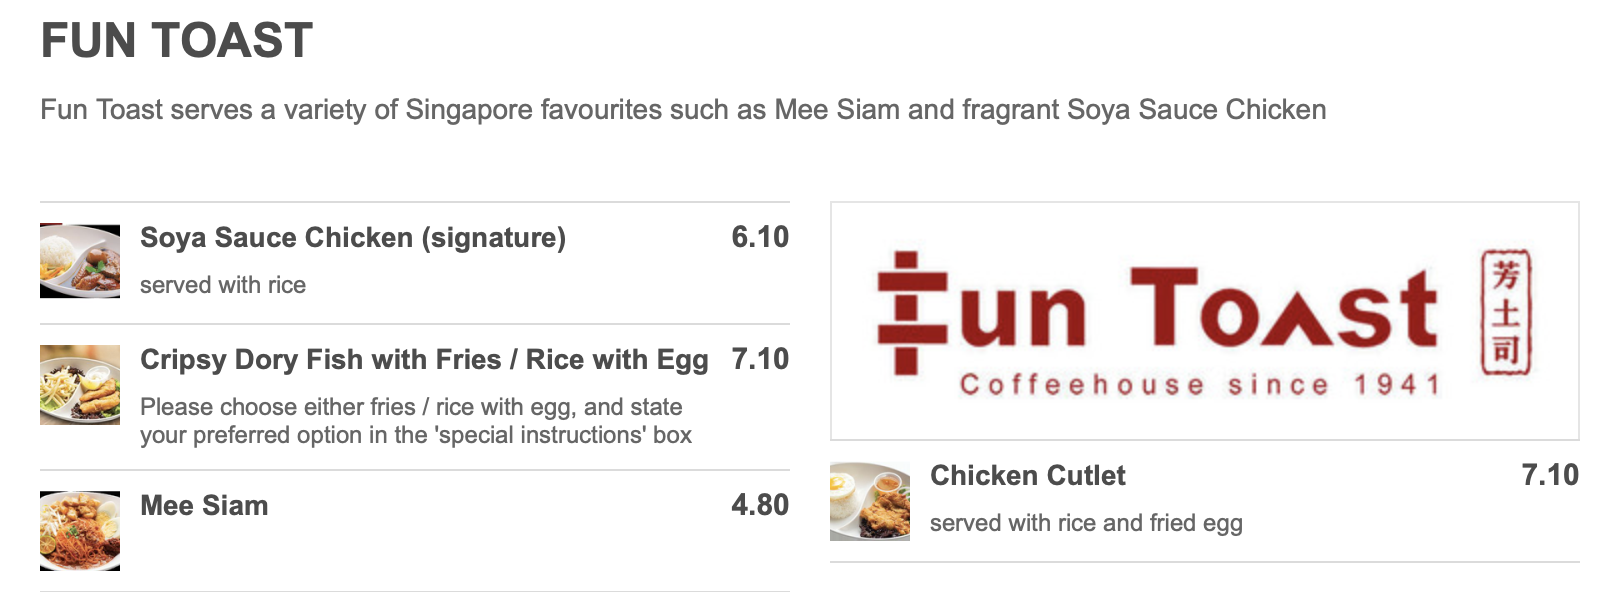The height and width of the screenshot is (592, 1604).
Task: Click the 'Coffeehouse since 1941' tagline
Action: click(x=1199, y=385)
